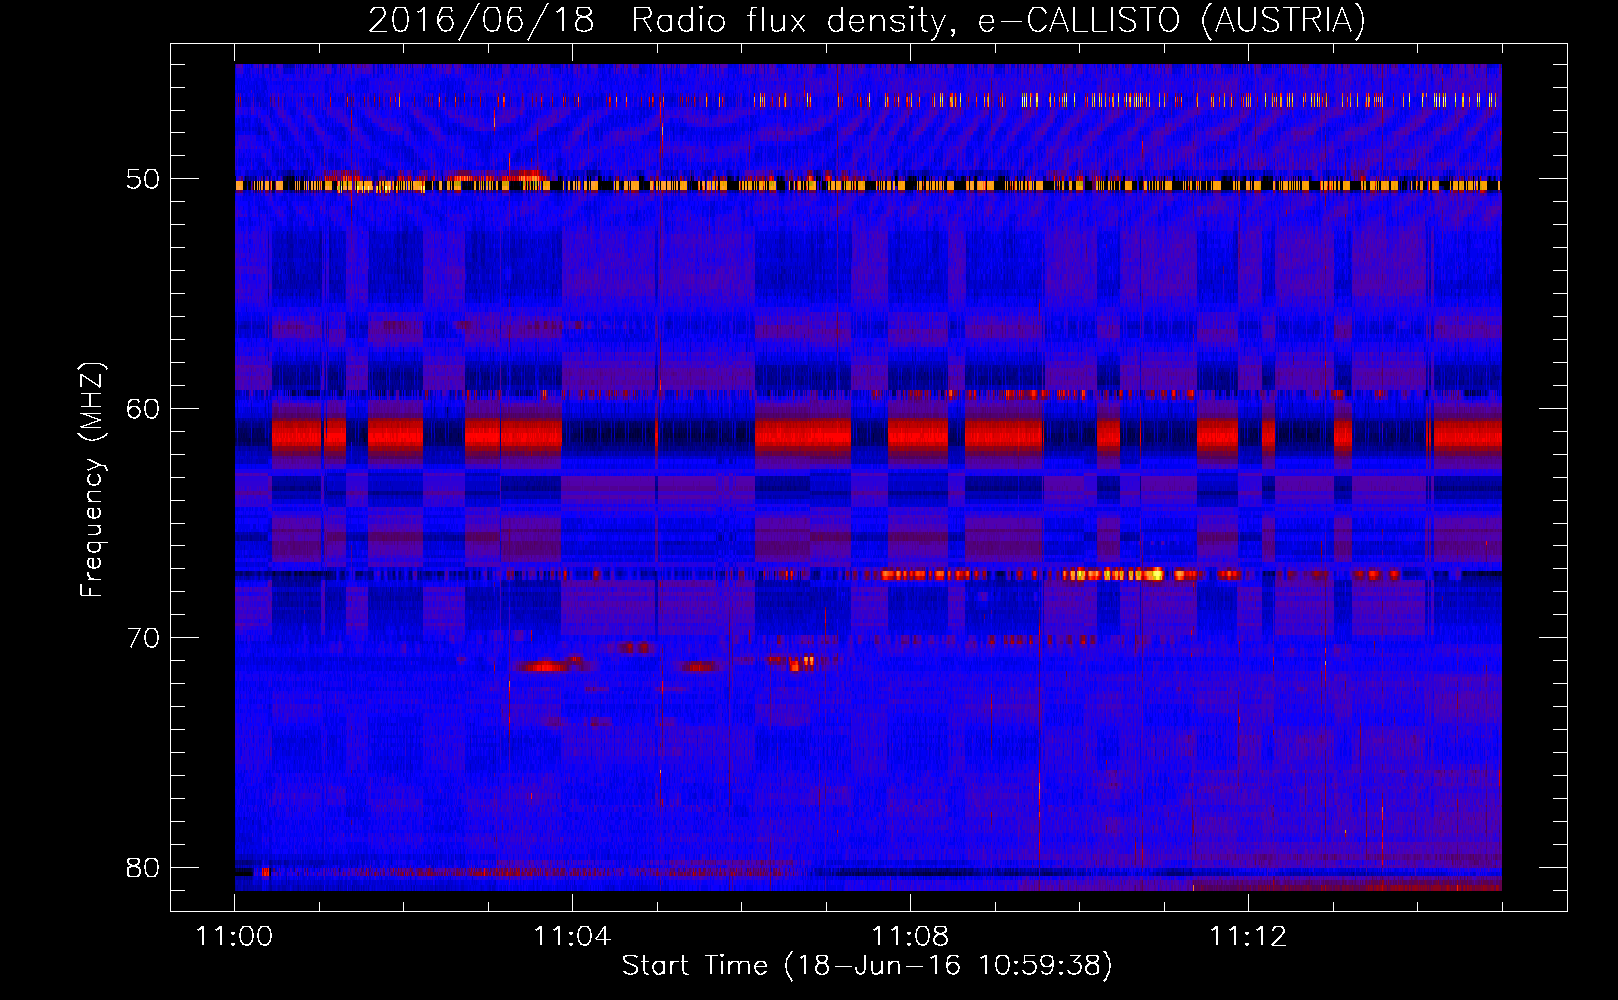Click the '11:08' time tick label
1618x1000 pixels.
click(x=910, y=936)
